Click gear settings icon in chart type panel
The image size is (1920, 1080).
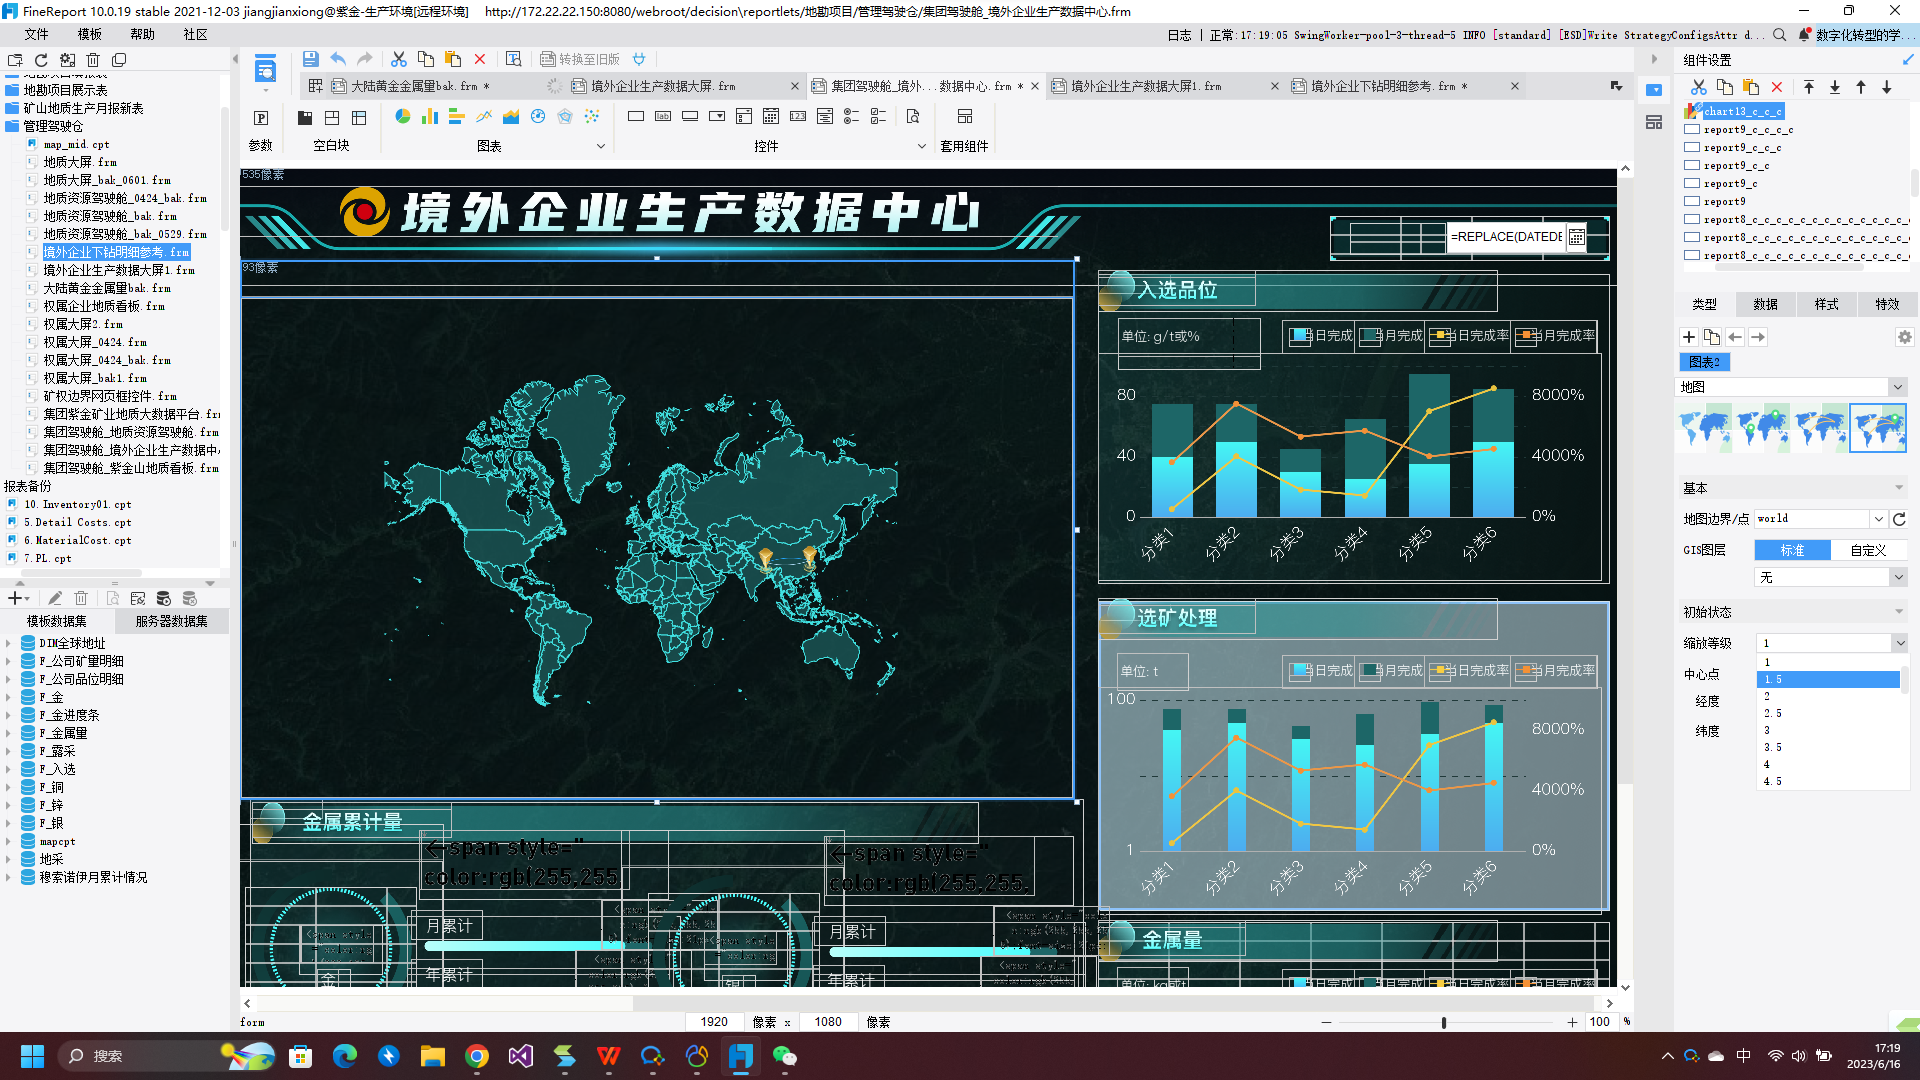1904,337
